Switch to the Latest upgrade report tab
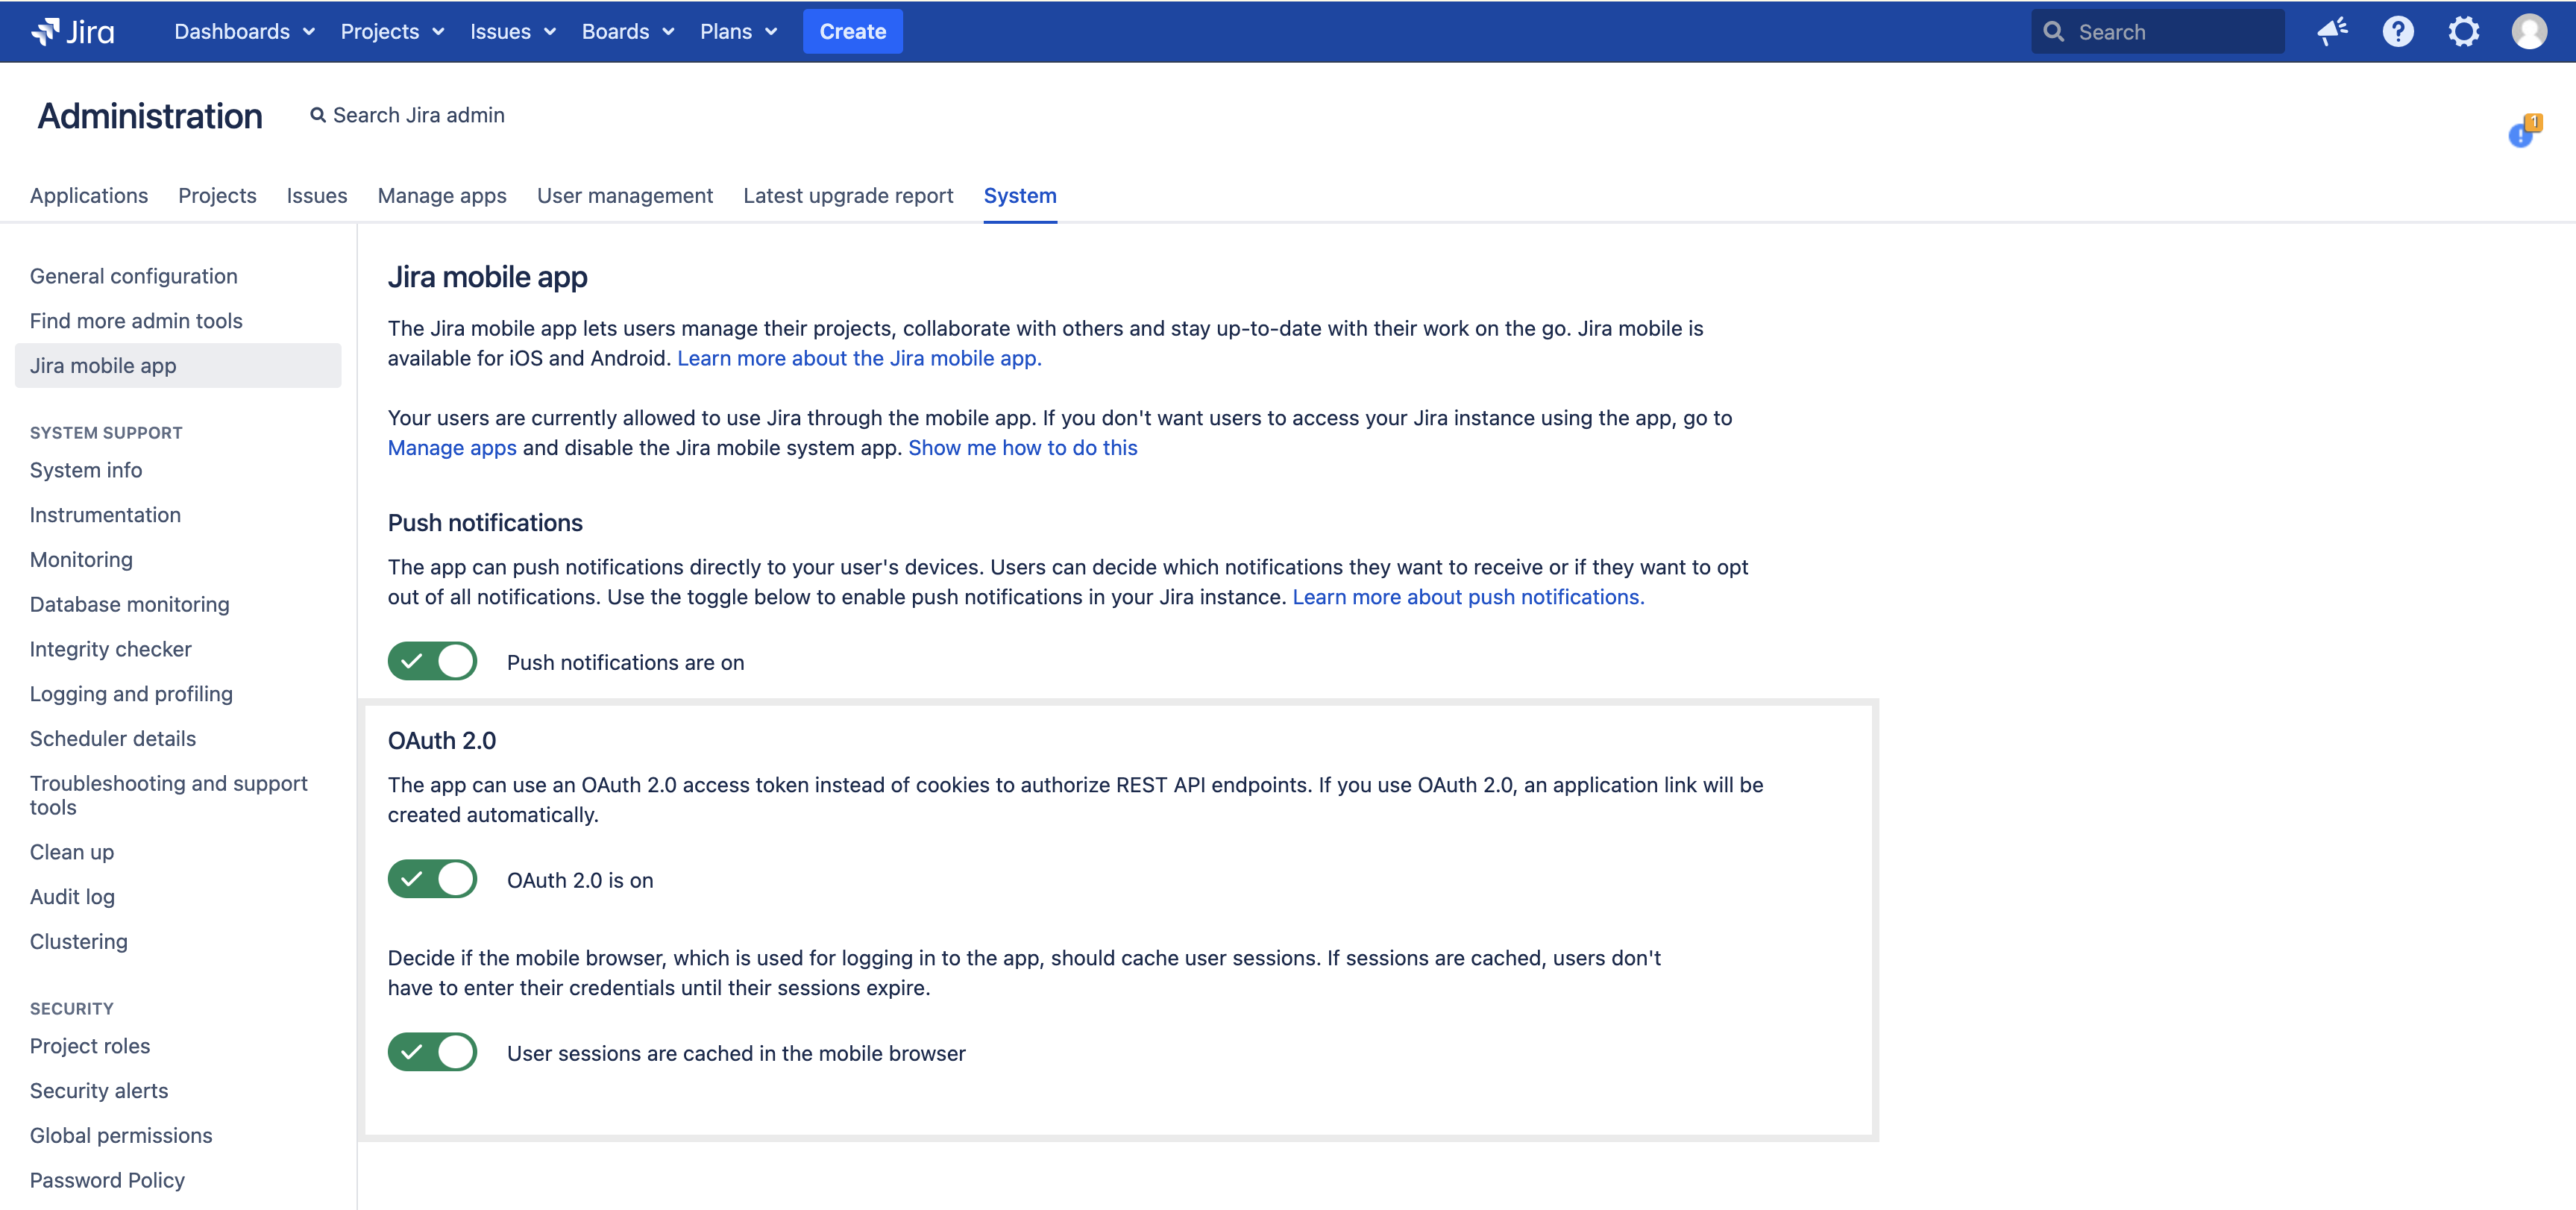 [x=848, y=196]
